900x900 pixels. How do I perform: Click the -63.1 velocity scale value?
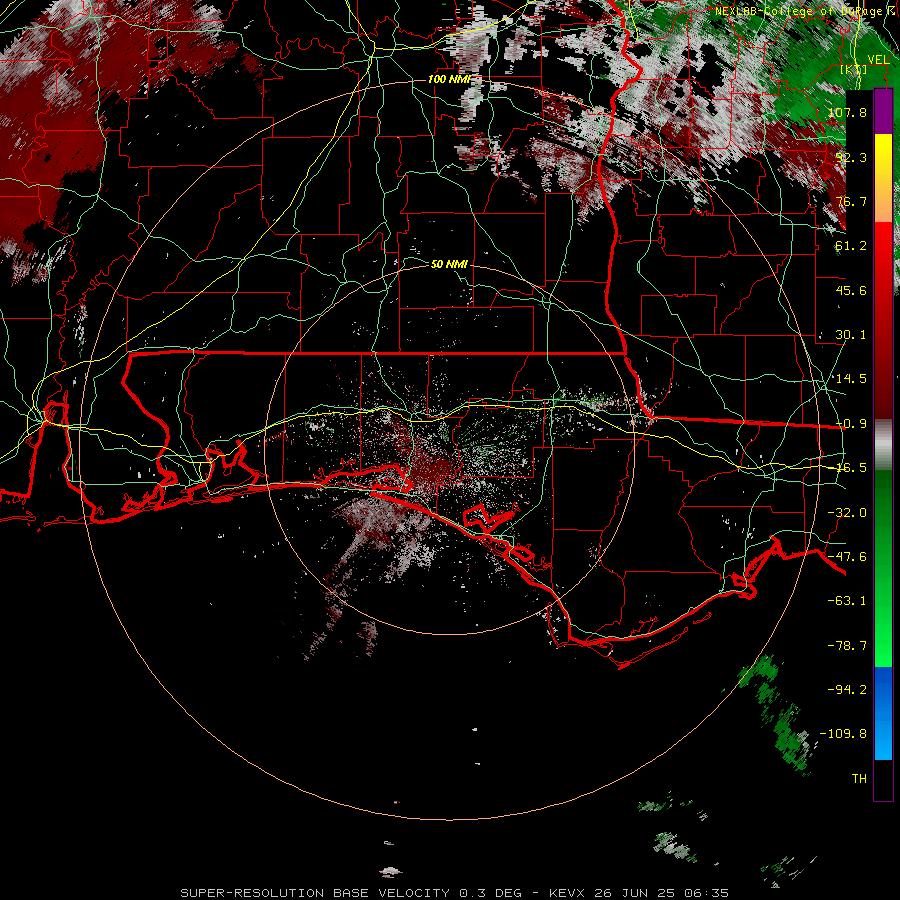point(847,601)
